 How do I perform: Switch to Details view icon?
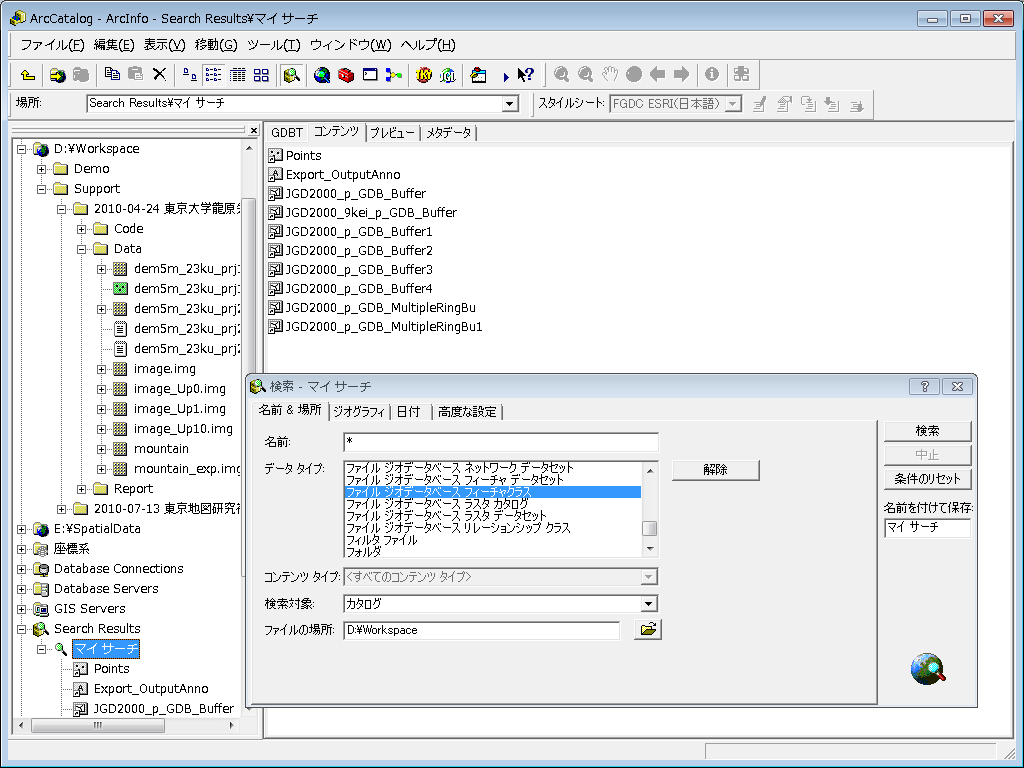coord(237,74)
